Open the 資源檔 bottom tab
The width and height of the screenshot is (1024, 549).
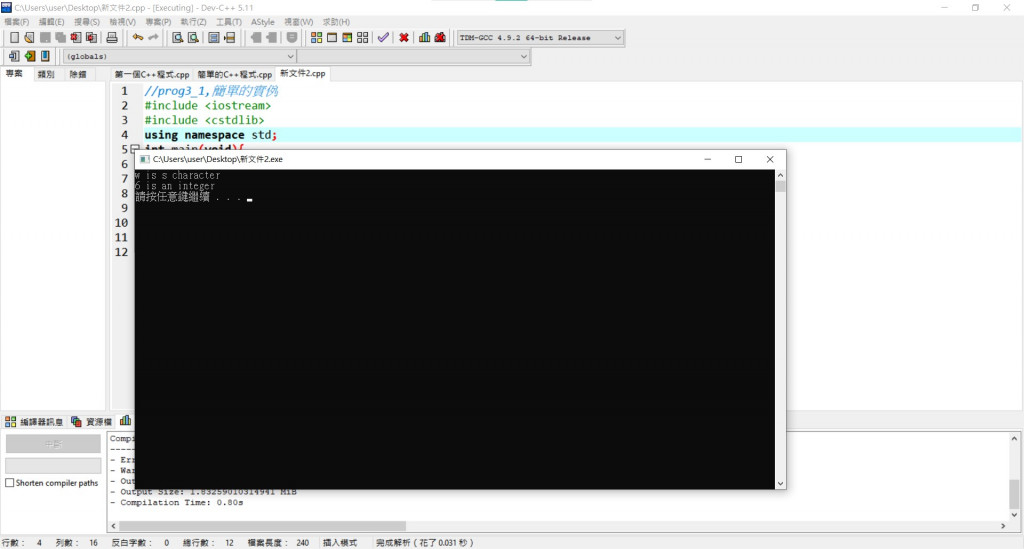(91, 422)
